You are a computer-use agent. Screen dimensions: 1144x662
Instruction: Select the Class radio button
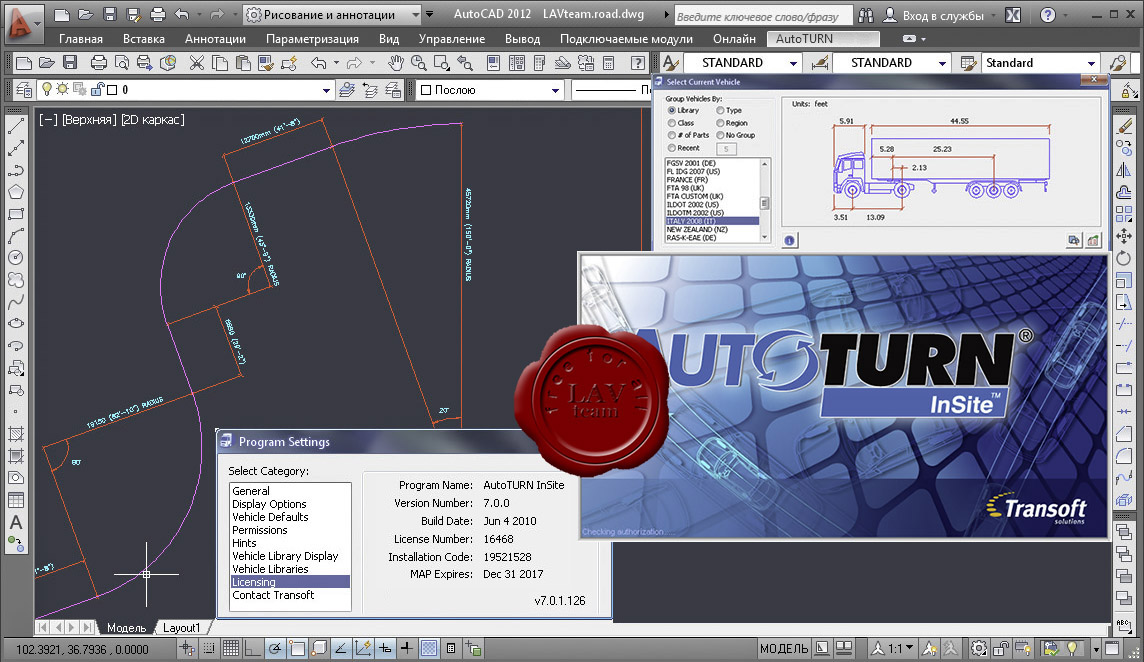coord(672,123)
